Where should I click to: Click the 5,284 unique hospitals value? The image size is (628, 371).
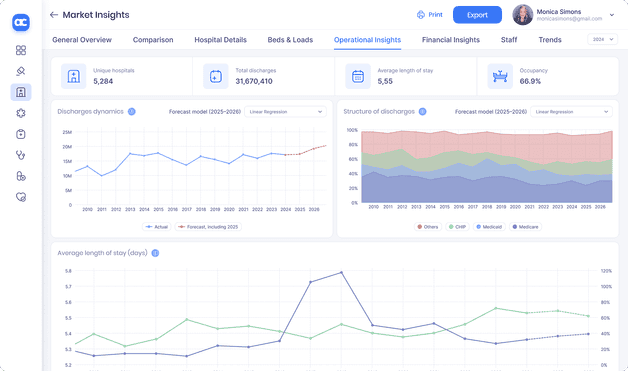(x=103, y=81)
